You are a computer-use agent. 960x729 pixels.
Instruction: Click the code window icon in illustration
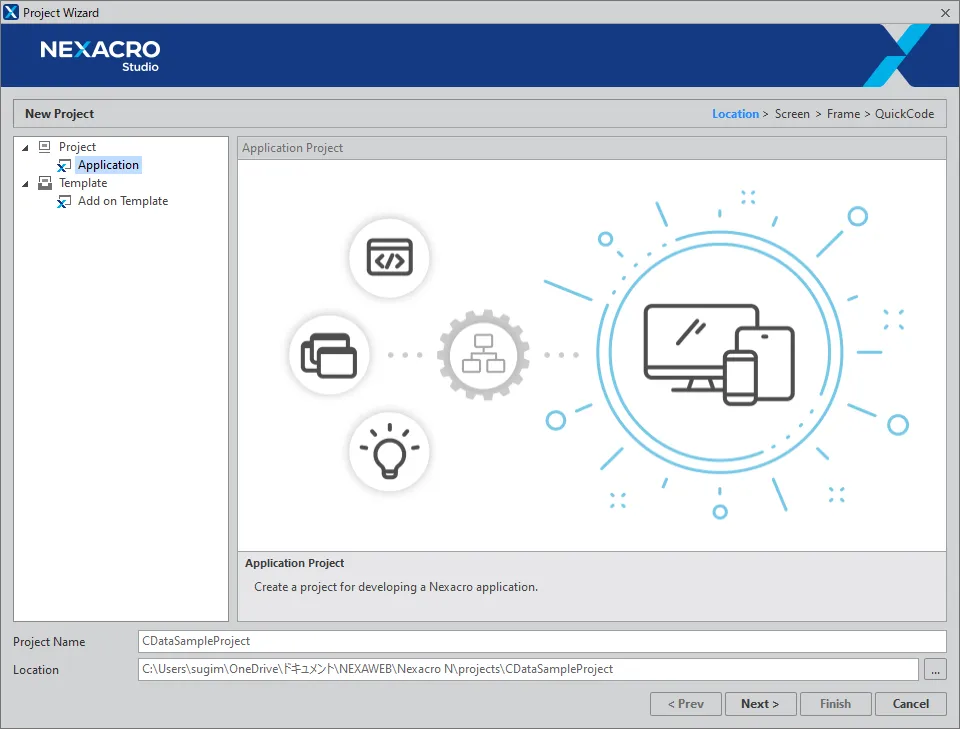point(389,259)
